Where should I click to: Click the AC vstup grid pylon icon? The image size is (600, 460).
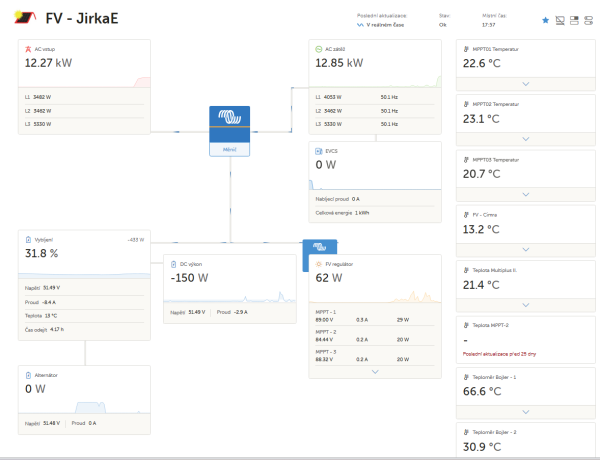(x=28, y=49)
